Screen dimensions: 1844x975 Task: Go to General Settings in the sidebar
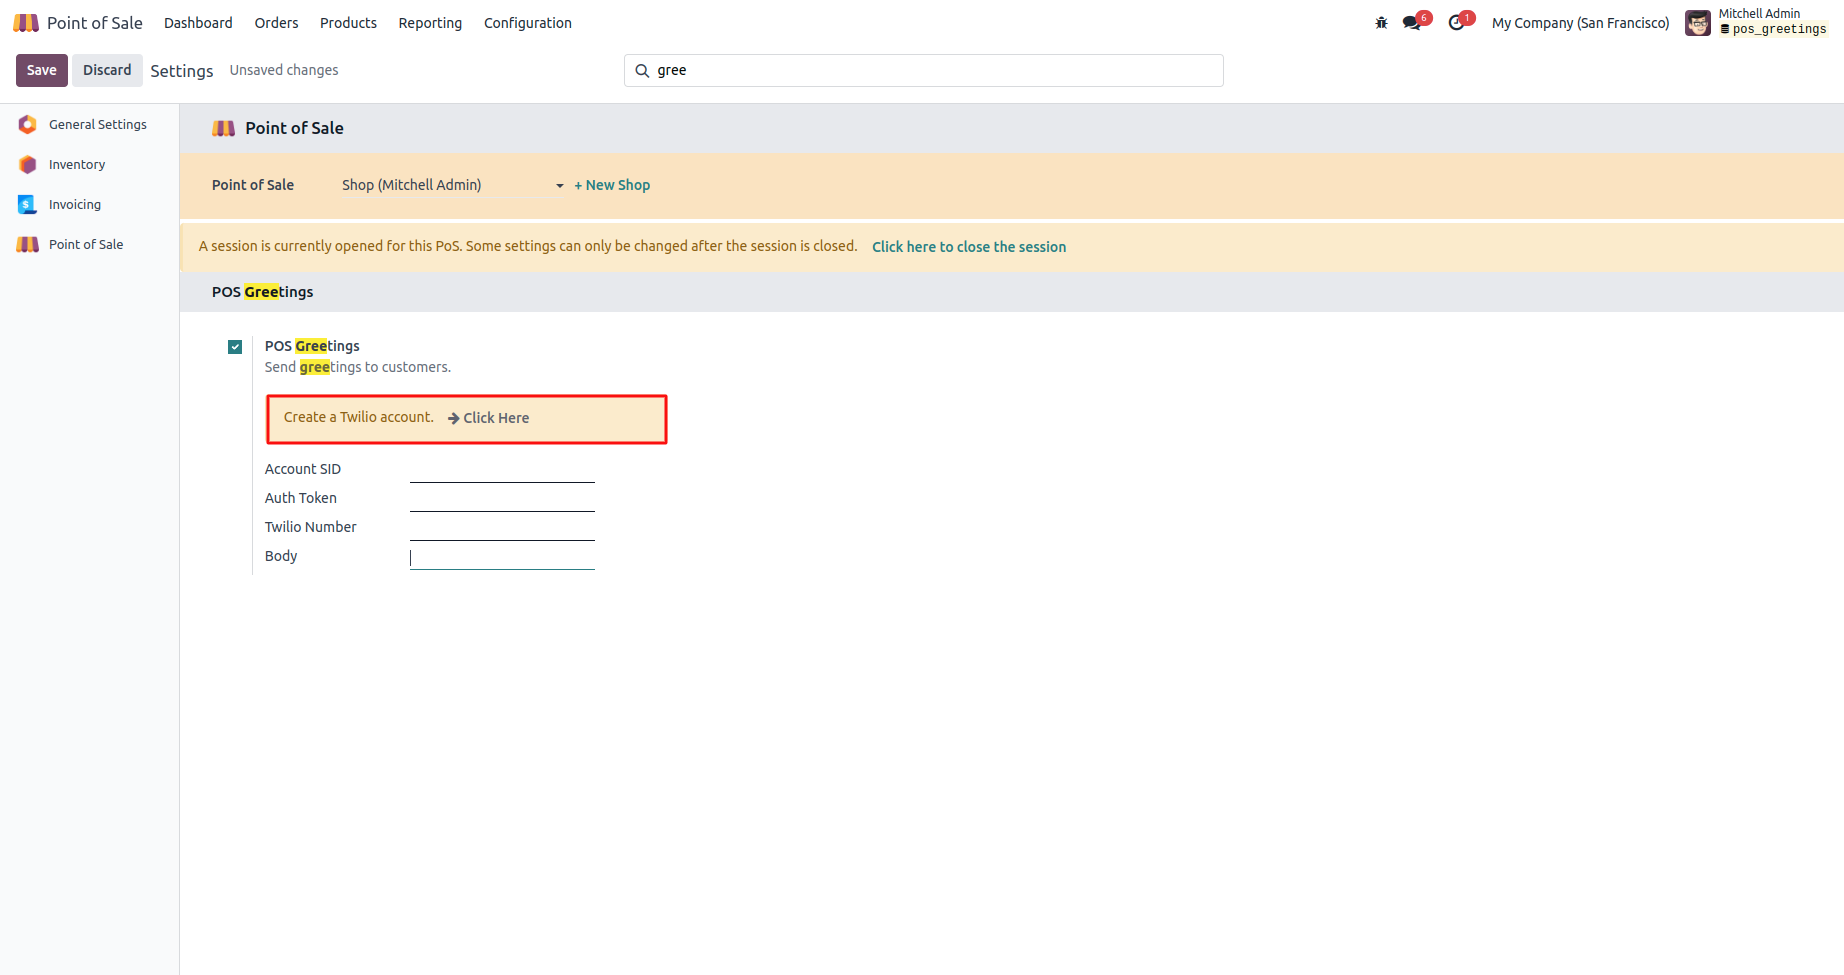coord(98,124)
